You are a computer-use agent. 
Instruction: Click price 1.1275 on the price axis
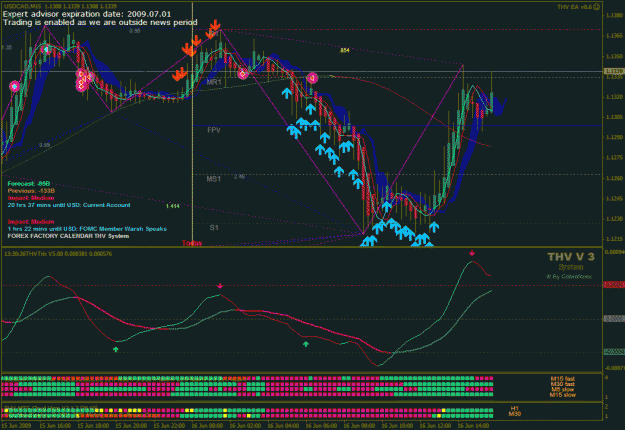click(614, 158)
